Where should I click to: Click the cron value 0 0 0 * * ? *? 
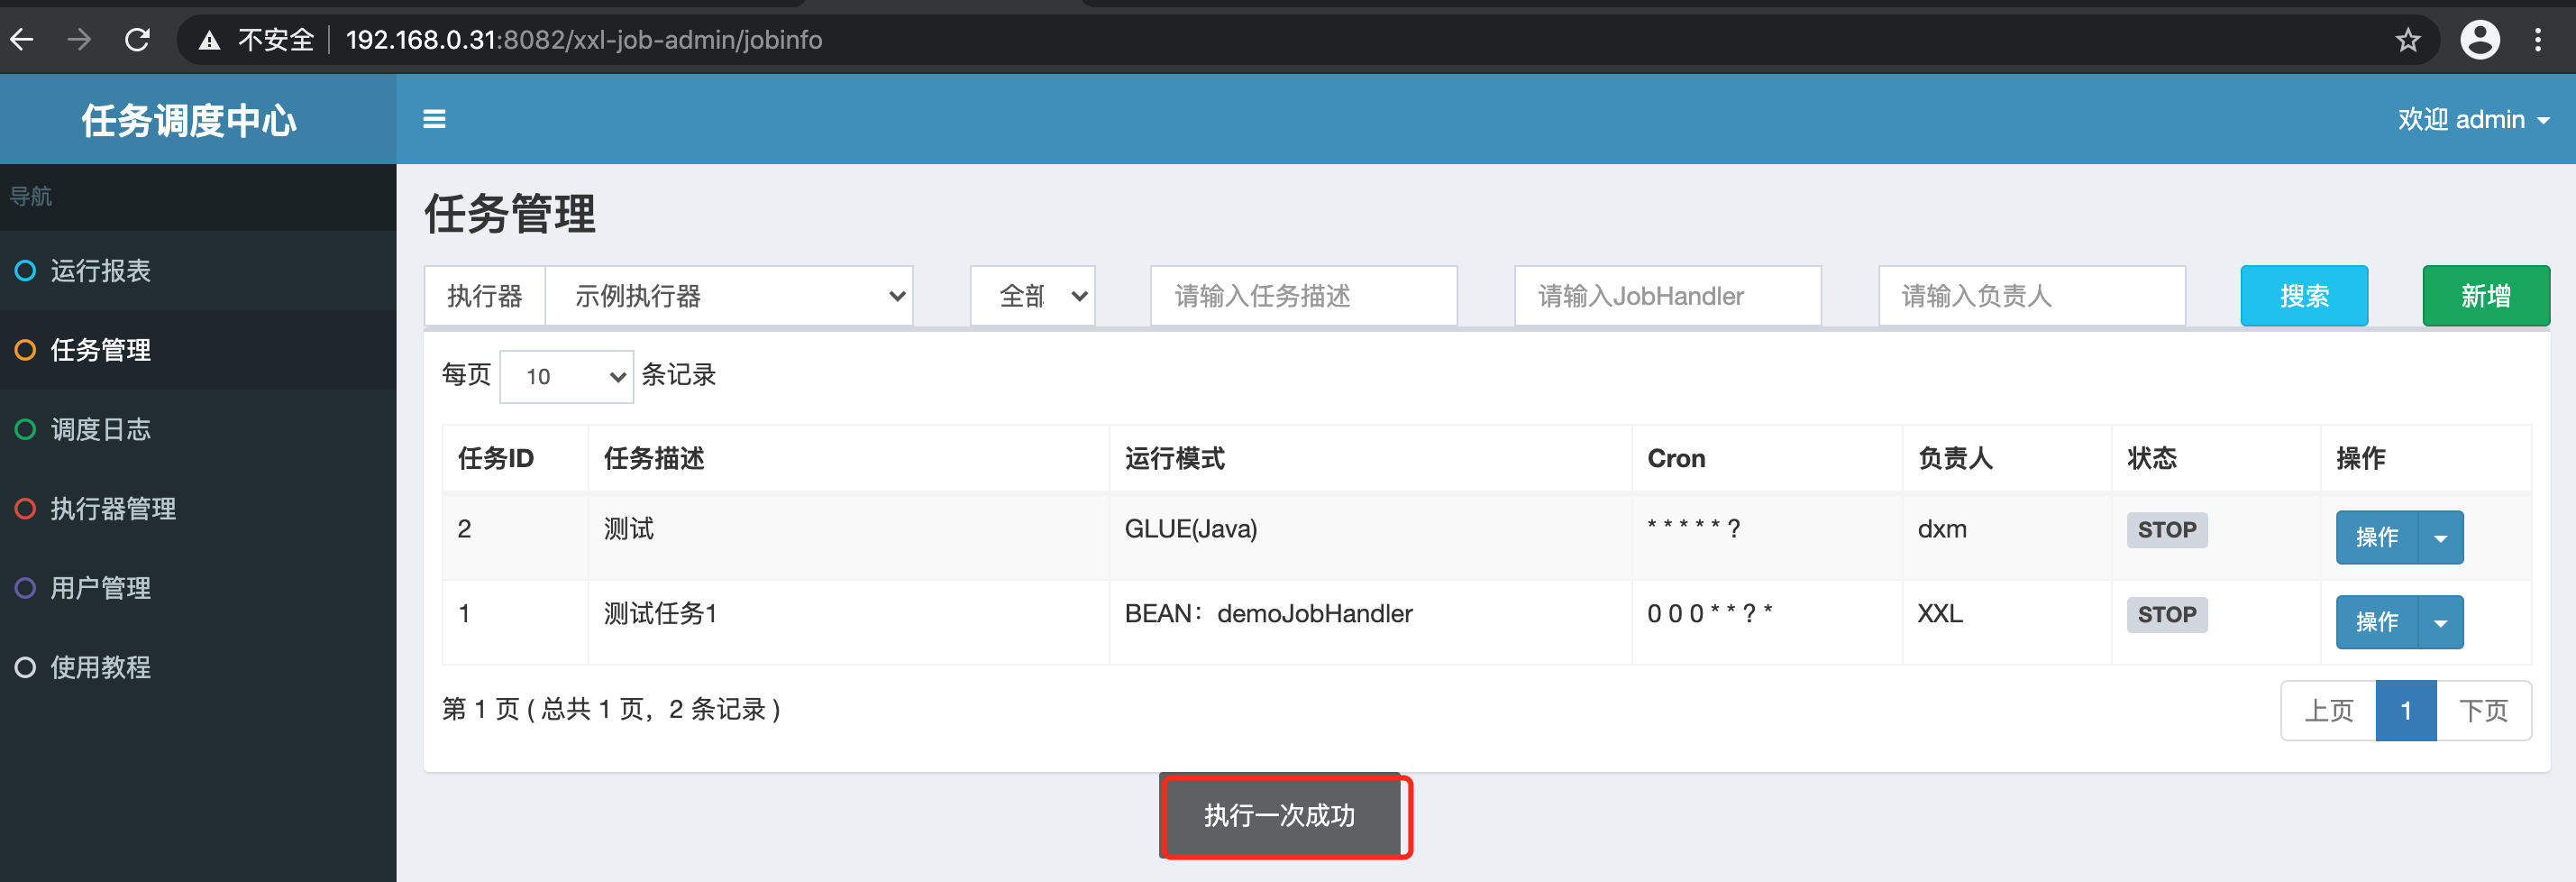click(x=1710, y=614)
